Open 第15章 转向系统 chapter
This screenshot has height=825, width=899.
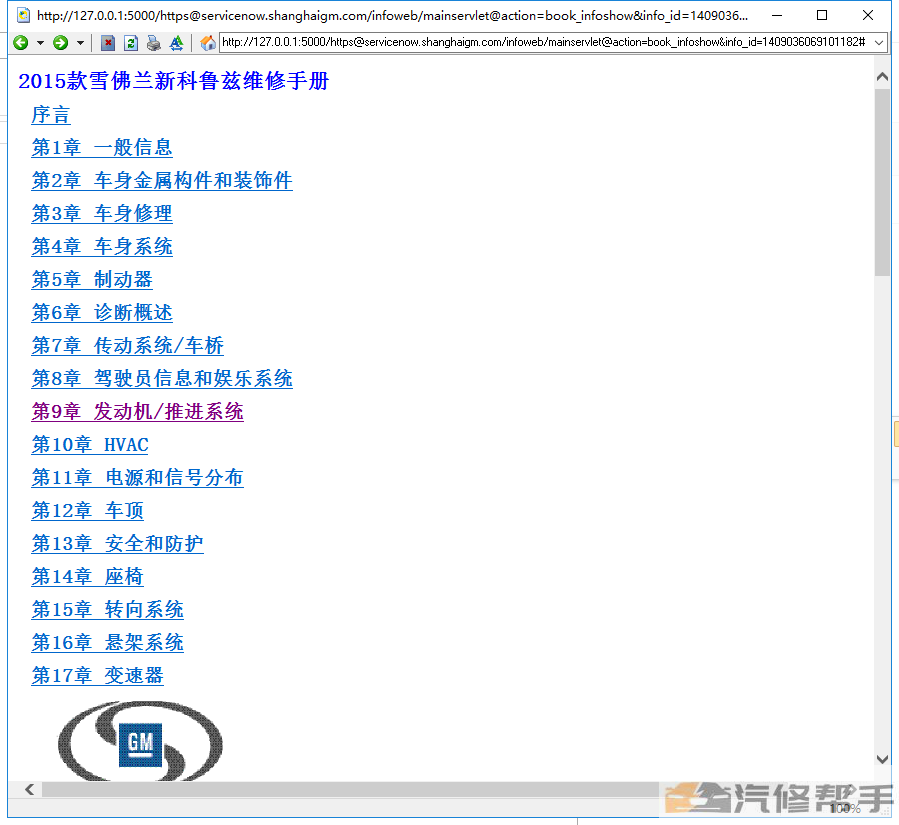(x=107, y=609)
